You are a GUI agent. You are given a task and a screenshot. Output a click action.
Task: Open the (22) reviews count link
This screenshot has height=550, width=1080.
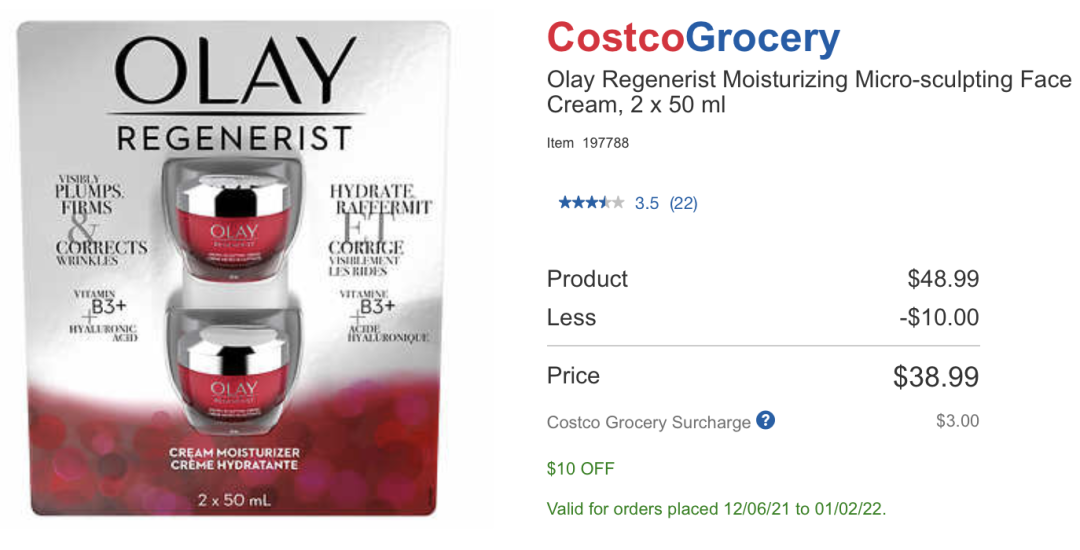point(683,203)
